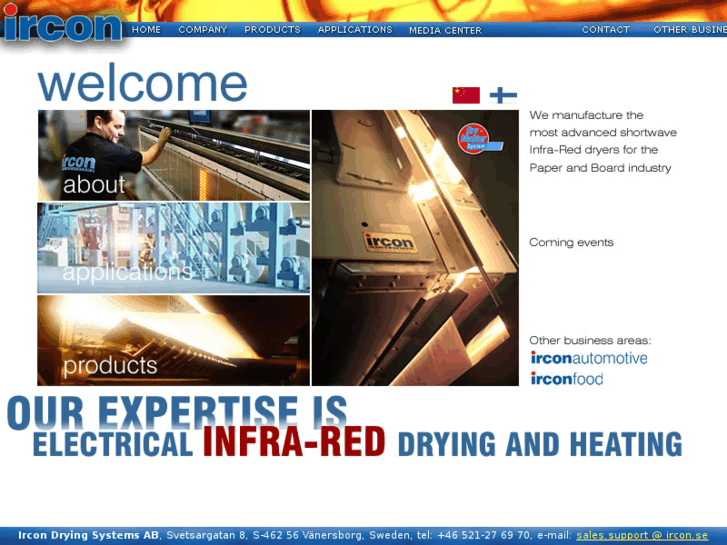727x545 pixels.
Task: Click the large infra-red dryer photo
Action: pos(415,248)
